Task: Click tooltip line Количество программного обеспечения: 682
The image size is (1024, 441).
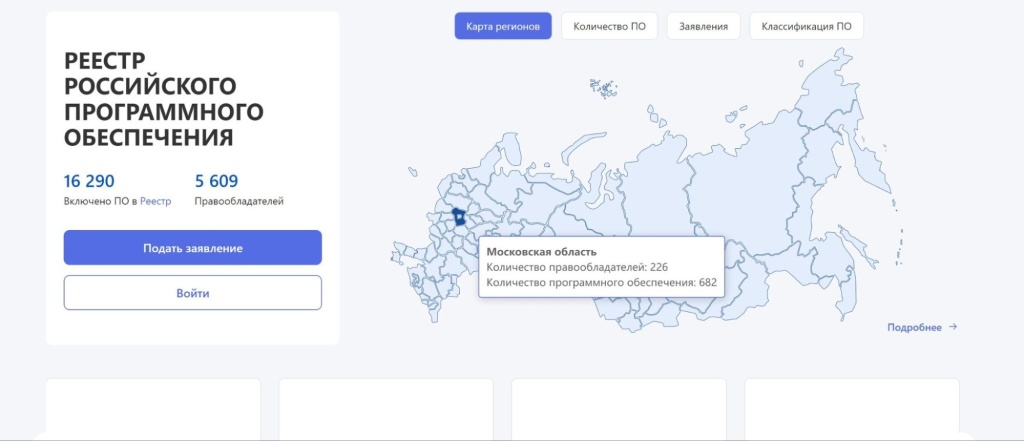Action: pyautogui.click(x=601, y=283)
